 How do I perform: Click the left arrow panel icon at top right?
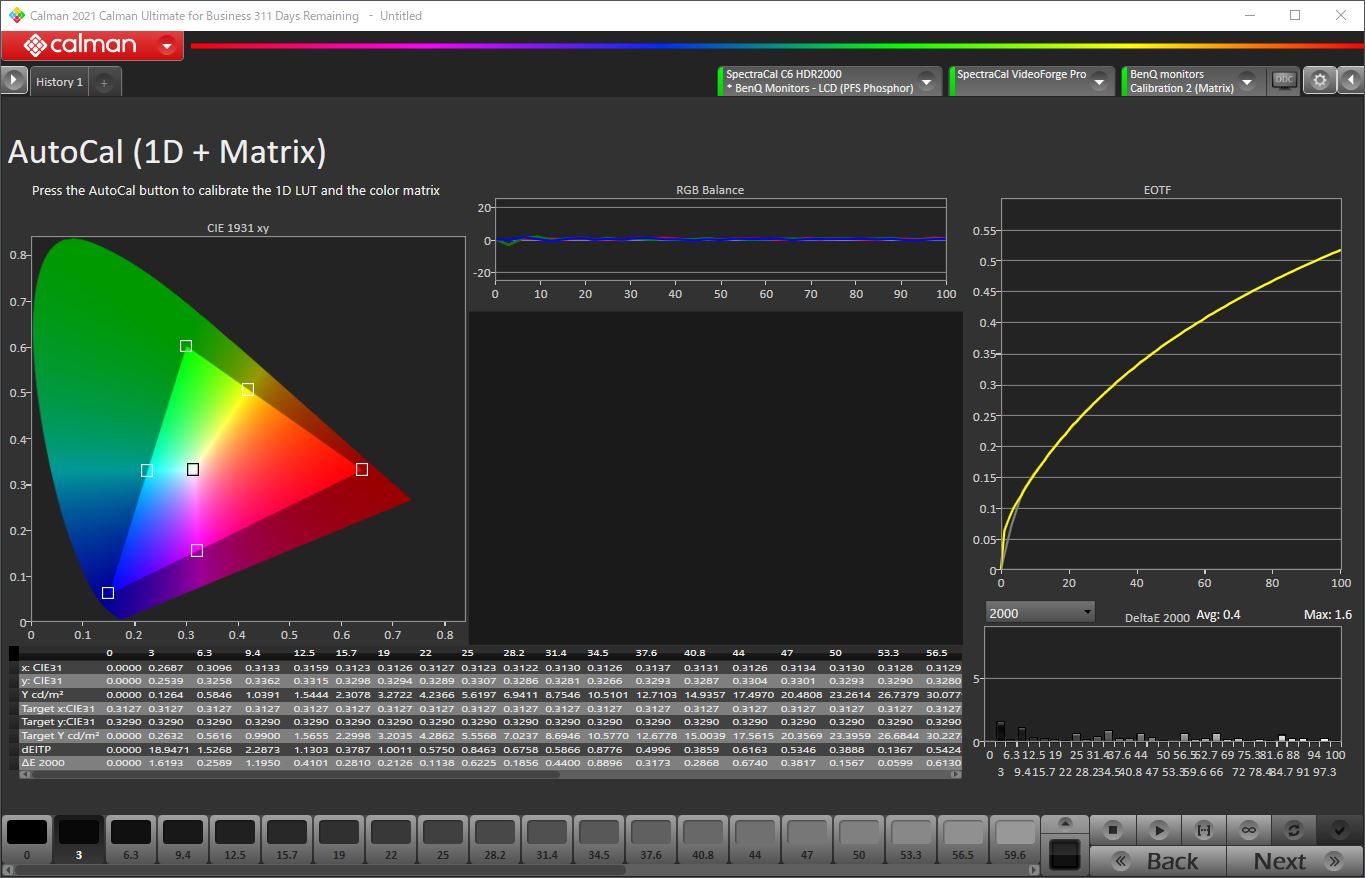click(1351, 81)
